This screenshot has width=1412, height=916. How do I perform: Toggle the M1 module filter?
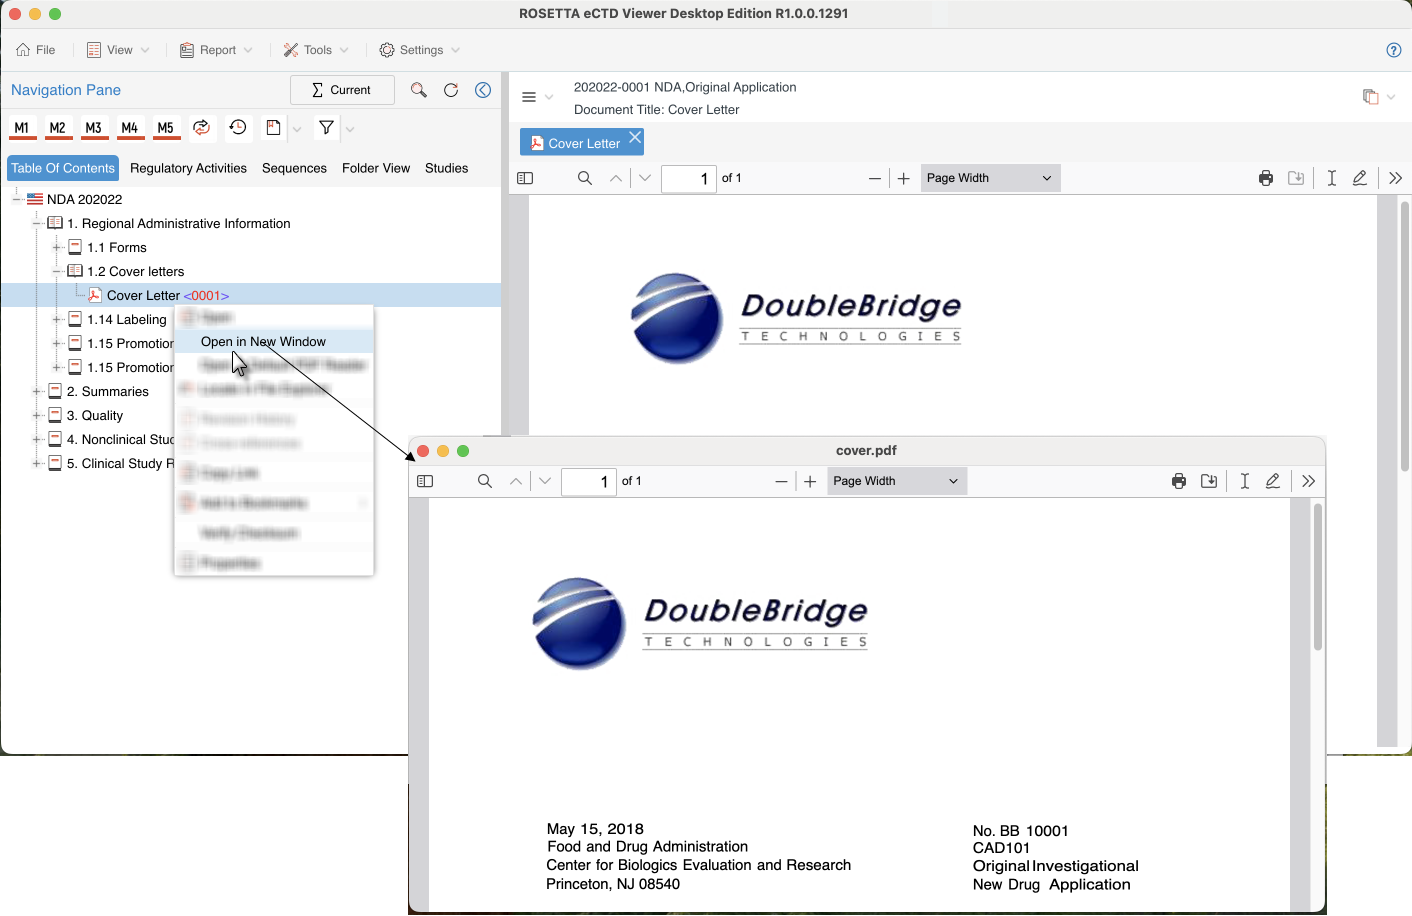click(22, 128)
